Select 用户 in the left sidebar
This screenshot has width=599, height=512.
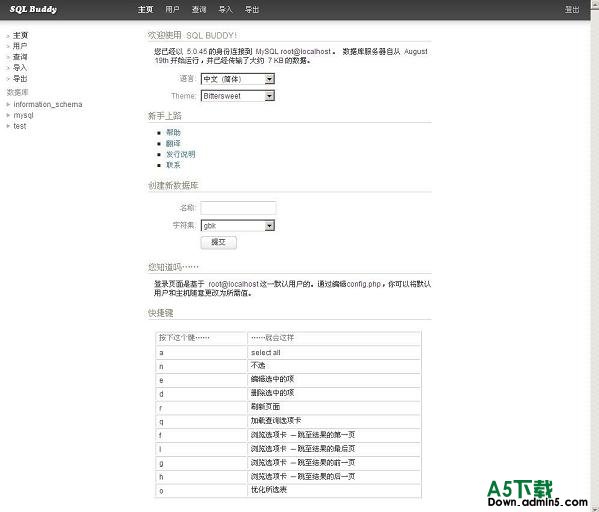[x=20, y=46]
